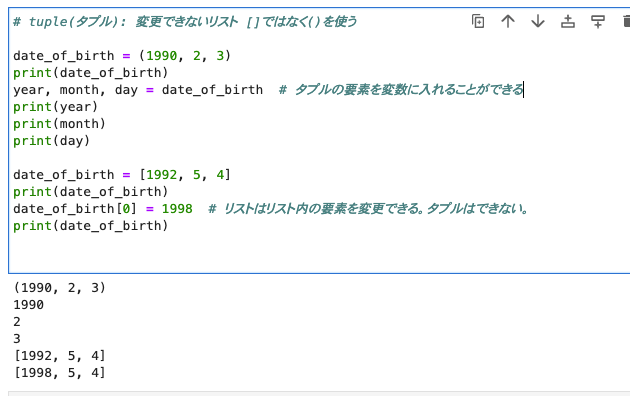This screenshot has height=396, width=630.
Task: Duplicate this cell with the copy icon
Action: pyautogui.click(x=478, y=21)
